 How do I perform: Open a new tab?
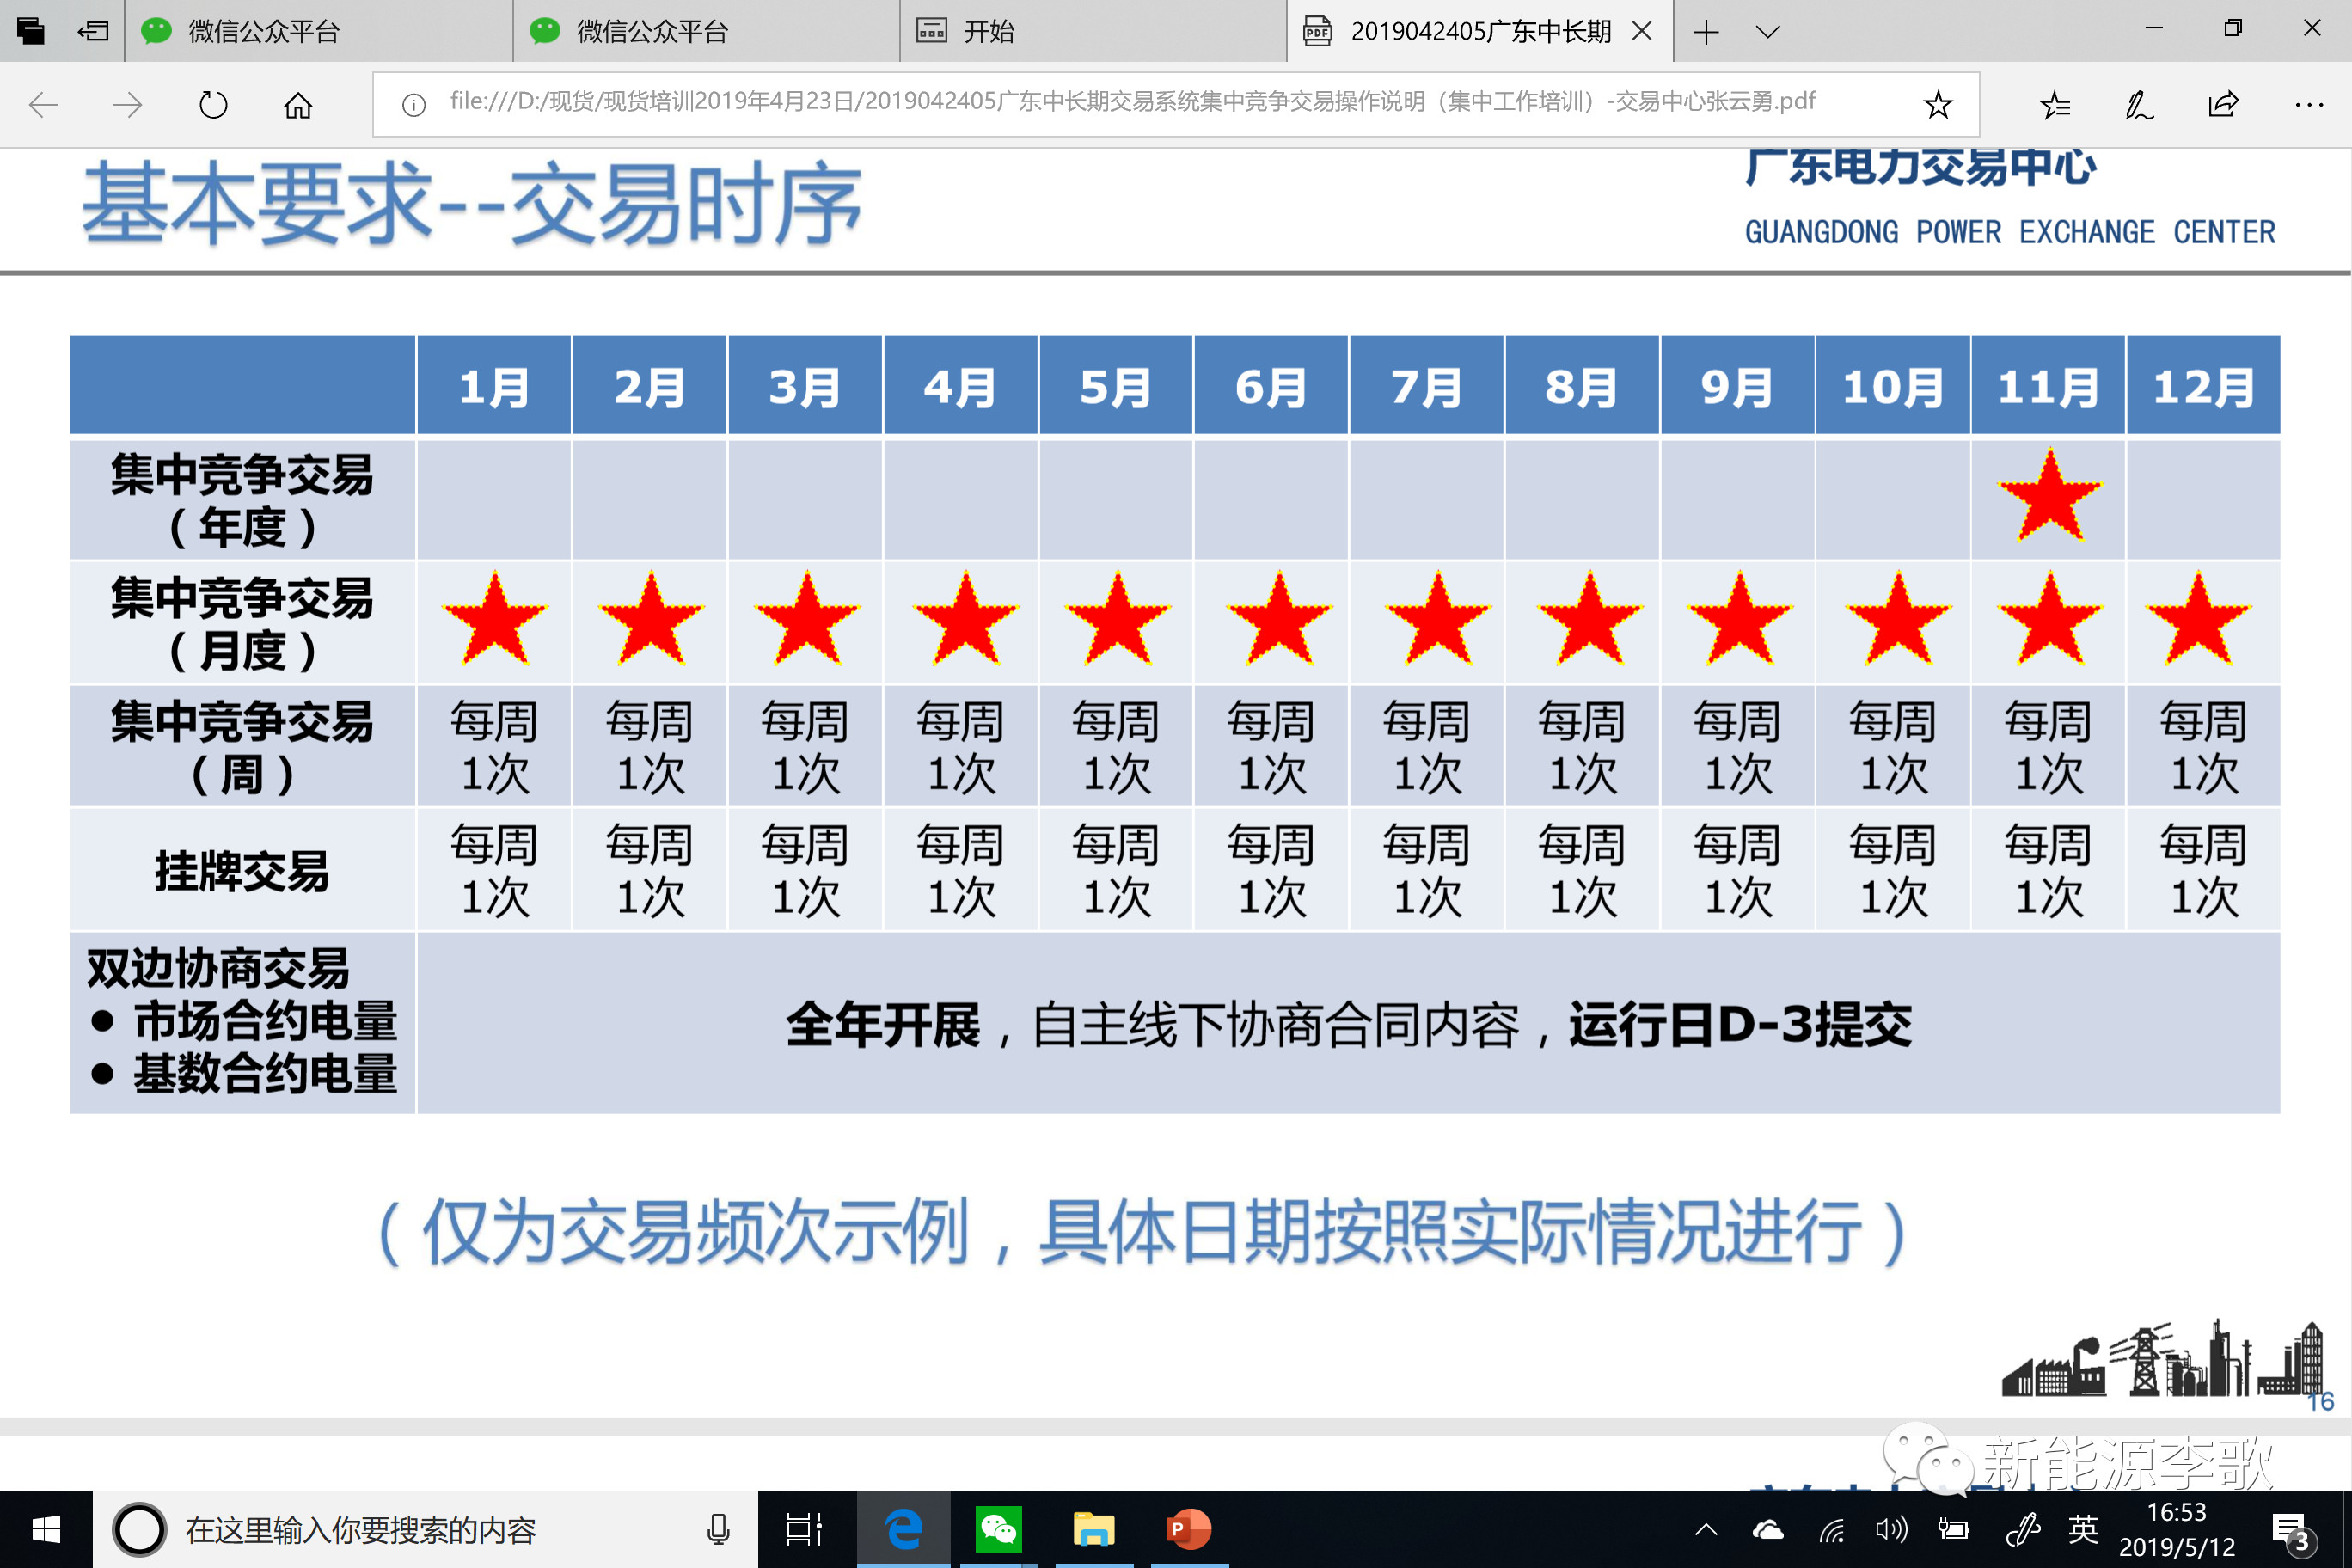(1706, 32)
